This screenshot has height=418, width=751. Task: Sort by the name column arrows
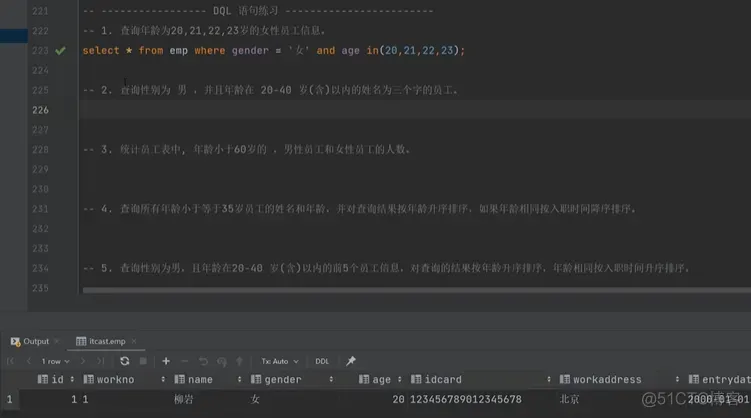pos(239,379)
